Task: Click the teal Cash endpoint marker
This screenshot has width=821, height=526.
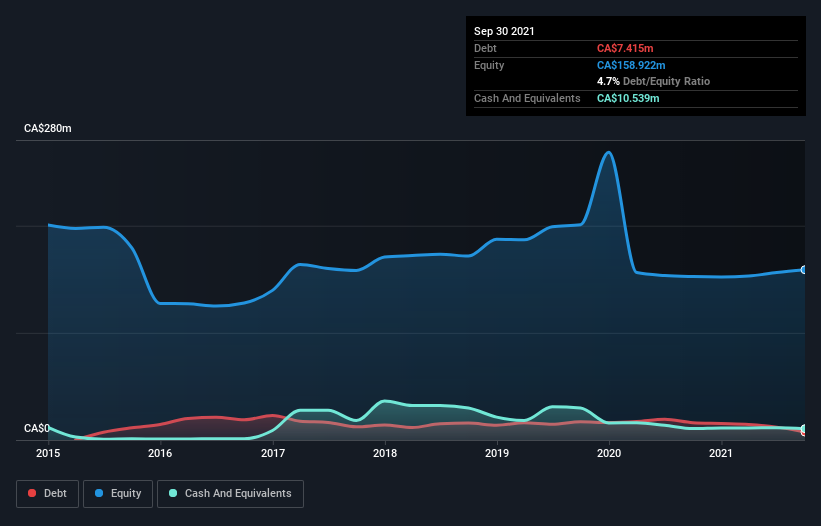Action: (x=804, y=429)
